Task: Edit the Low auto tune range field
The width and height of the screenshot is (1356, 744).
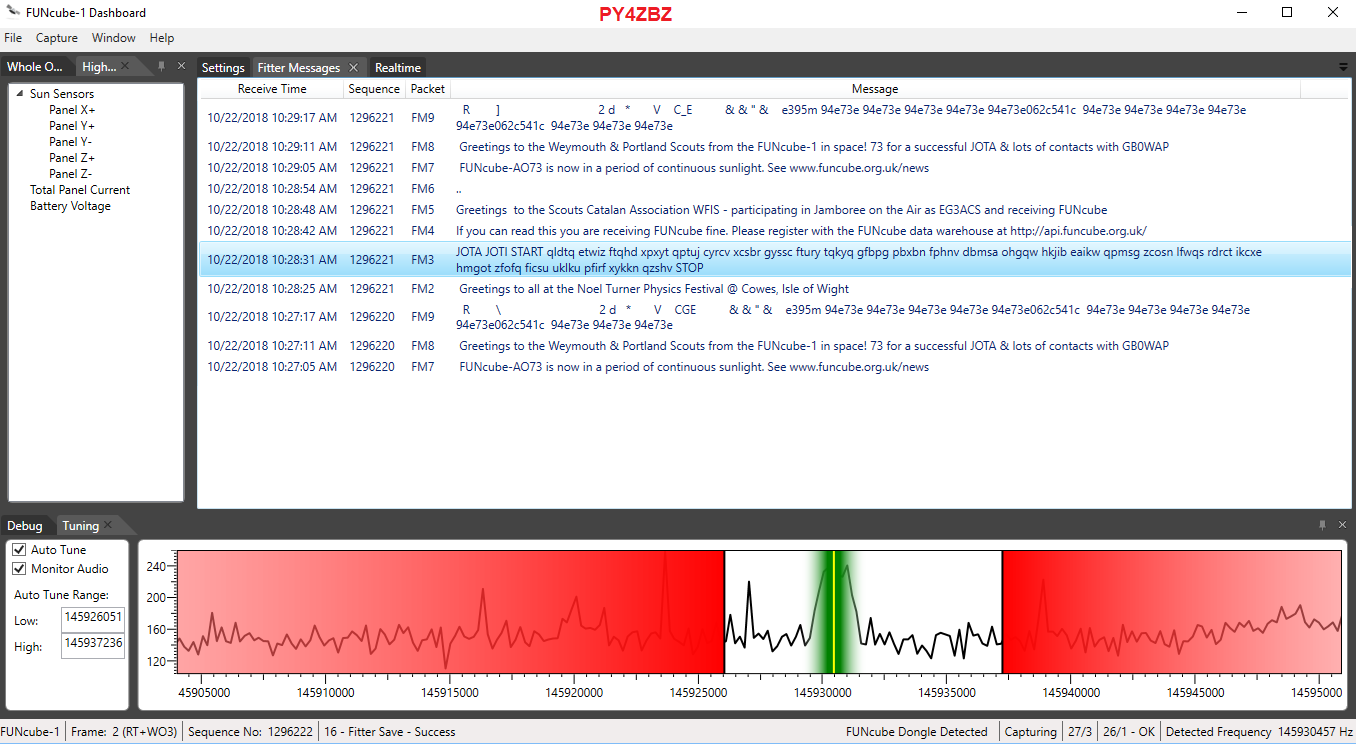Action: [x=93, y=618]
